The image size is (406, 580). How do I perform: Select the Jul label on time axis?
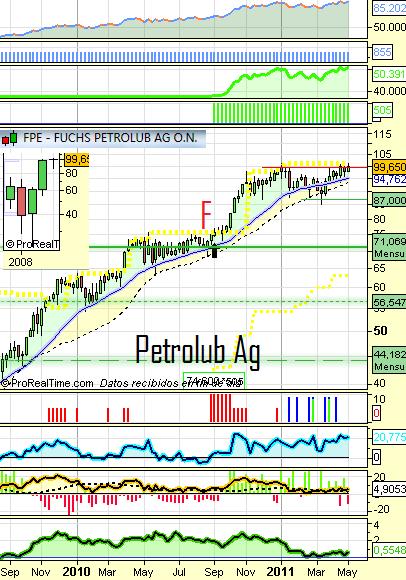(179, 572)
